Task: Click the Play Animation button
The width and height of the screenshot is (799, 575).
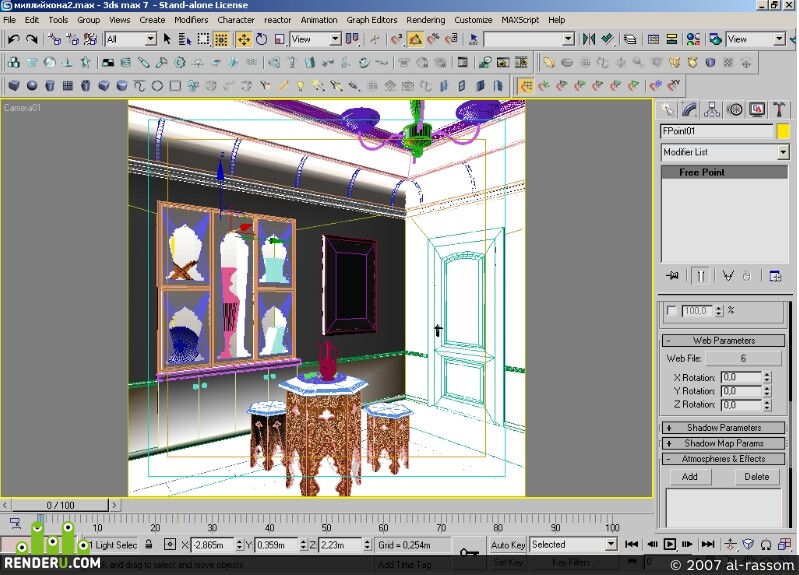Action: tap(670, 544)
